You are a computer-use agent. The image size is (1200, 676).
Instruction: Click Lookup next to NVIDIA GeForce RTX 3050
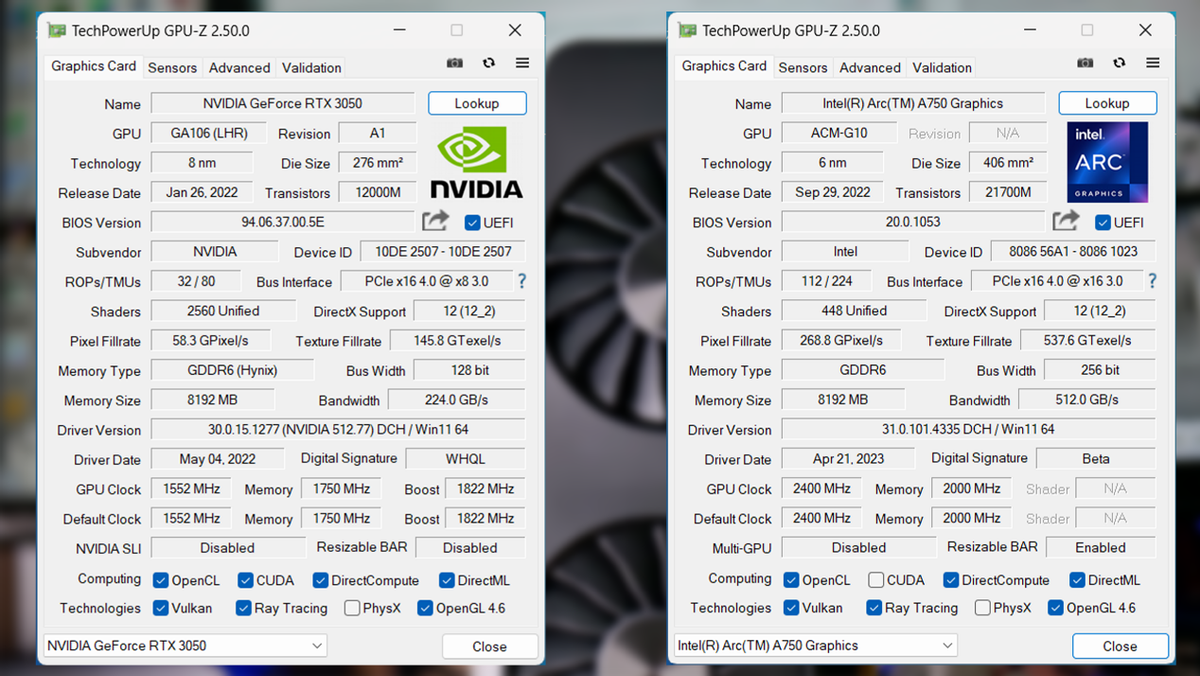(x=477, y=103)
